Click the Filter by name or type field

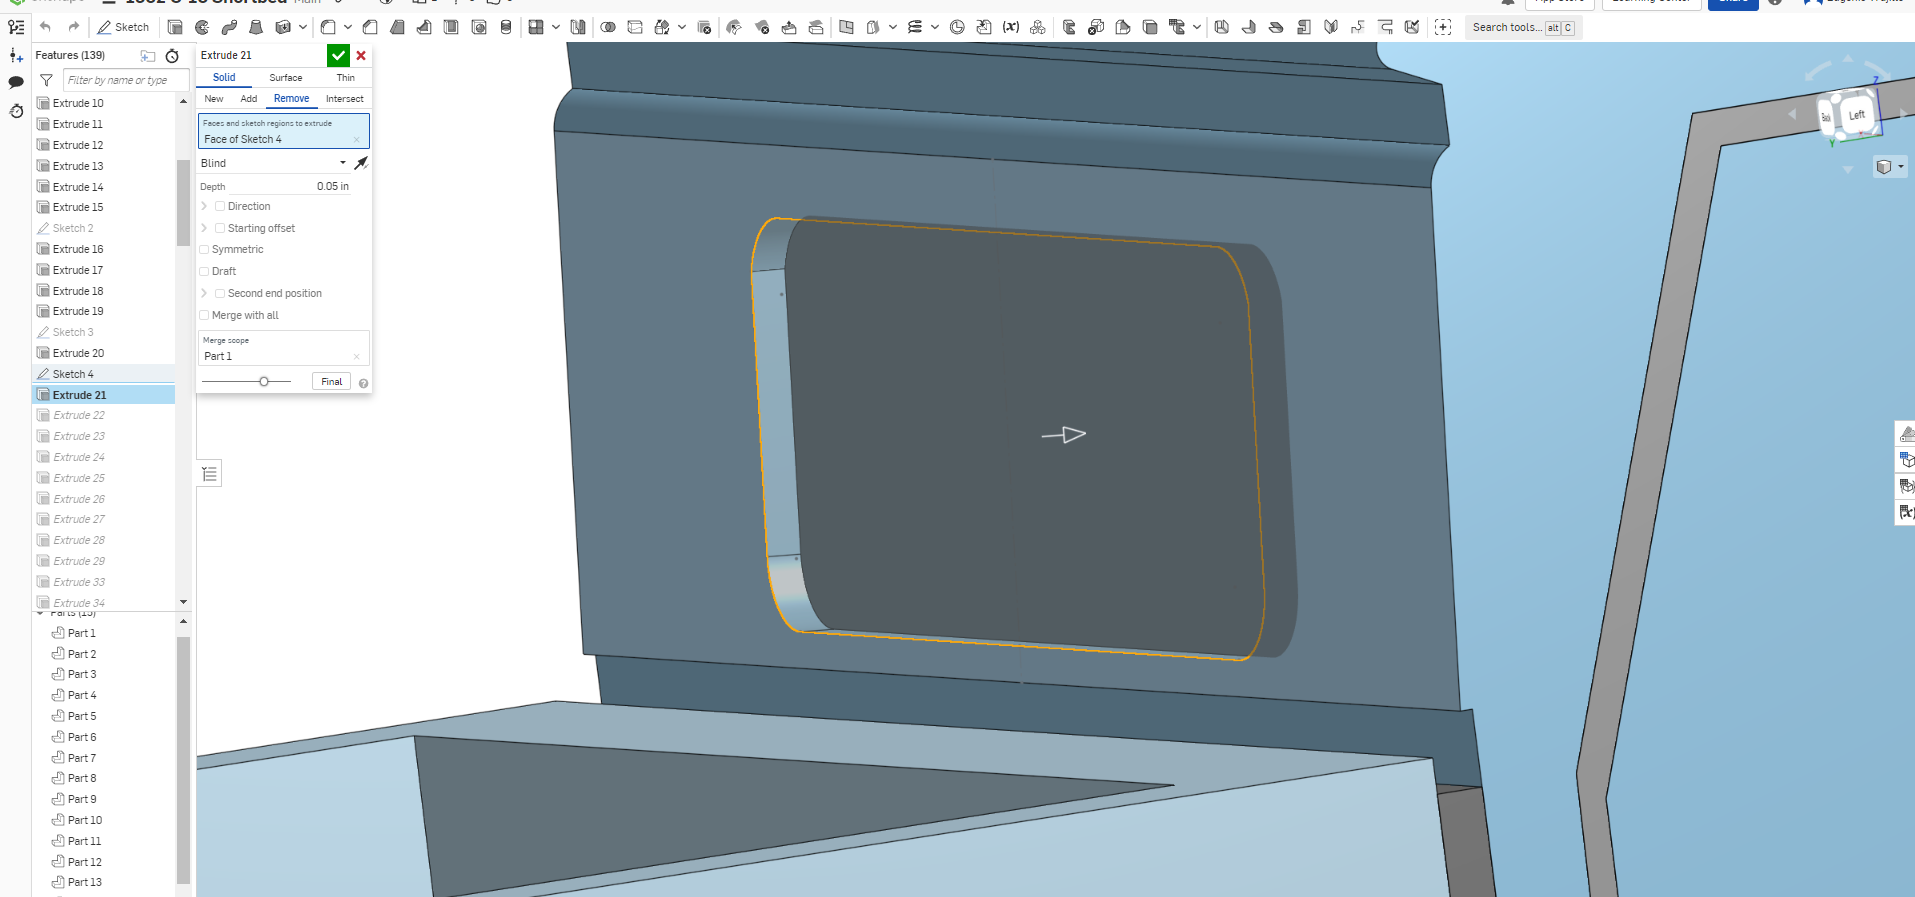[x=125, y=80]
